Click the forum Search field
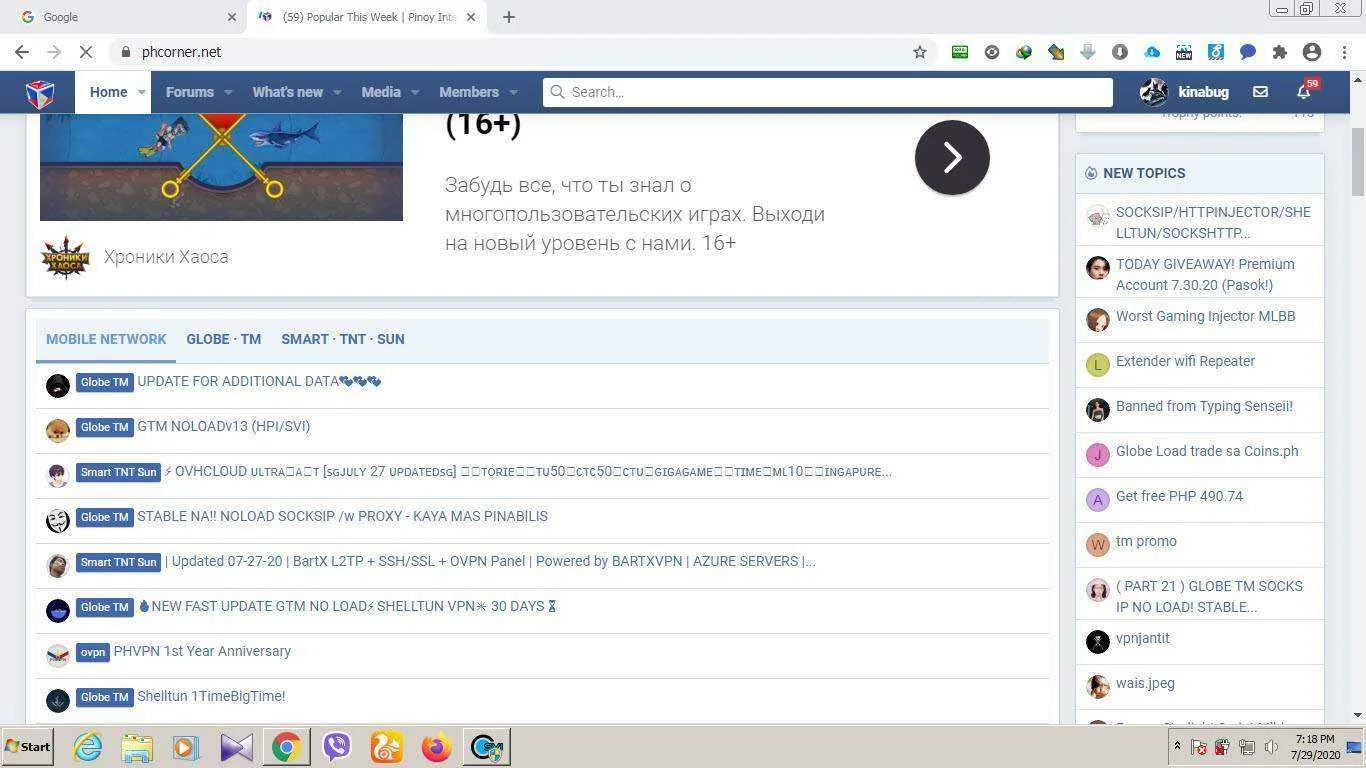Image resolution: width=1366 pixels, height=768 pixels. tap(828, 92)
